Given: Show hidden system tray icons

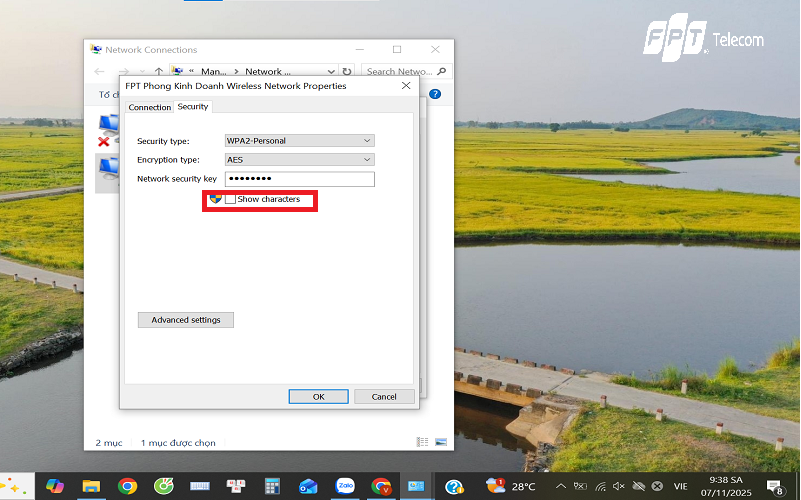Looking at the screenshot, I should [560, 486].
